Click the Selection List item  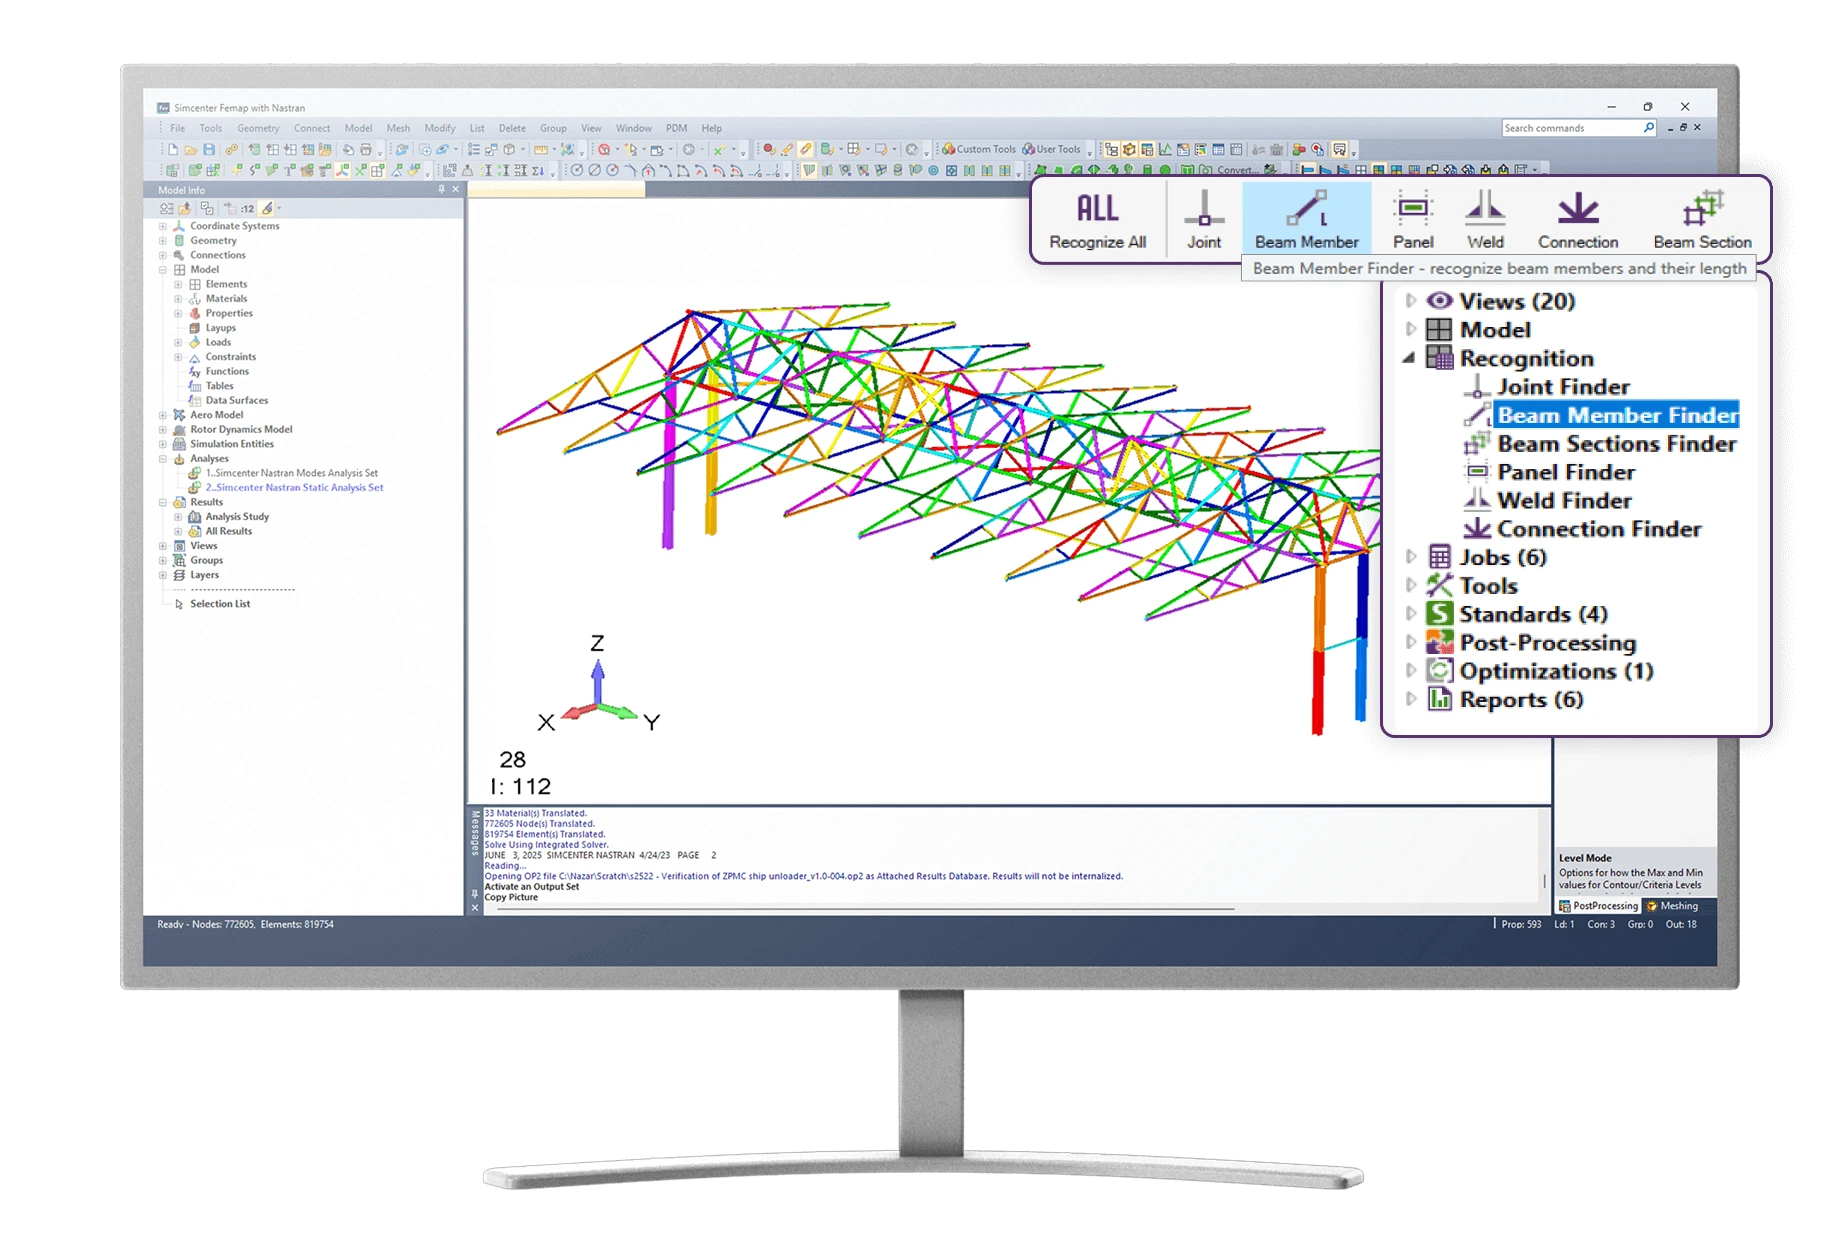point(220,604)
